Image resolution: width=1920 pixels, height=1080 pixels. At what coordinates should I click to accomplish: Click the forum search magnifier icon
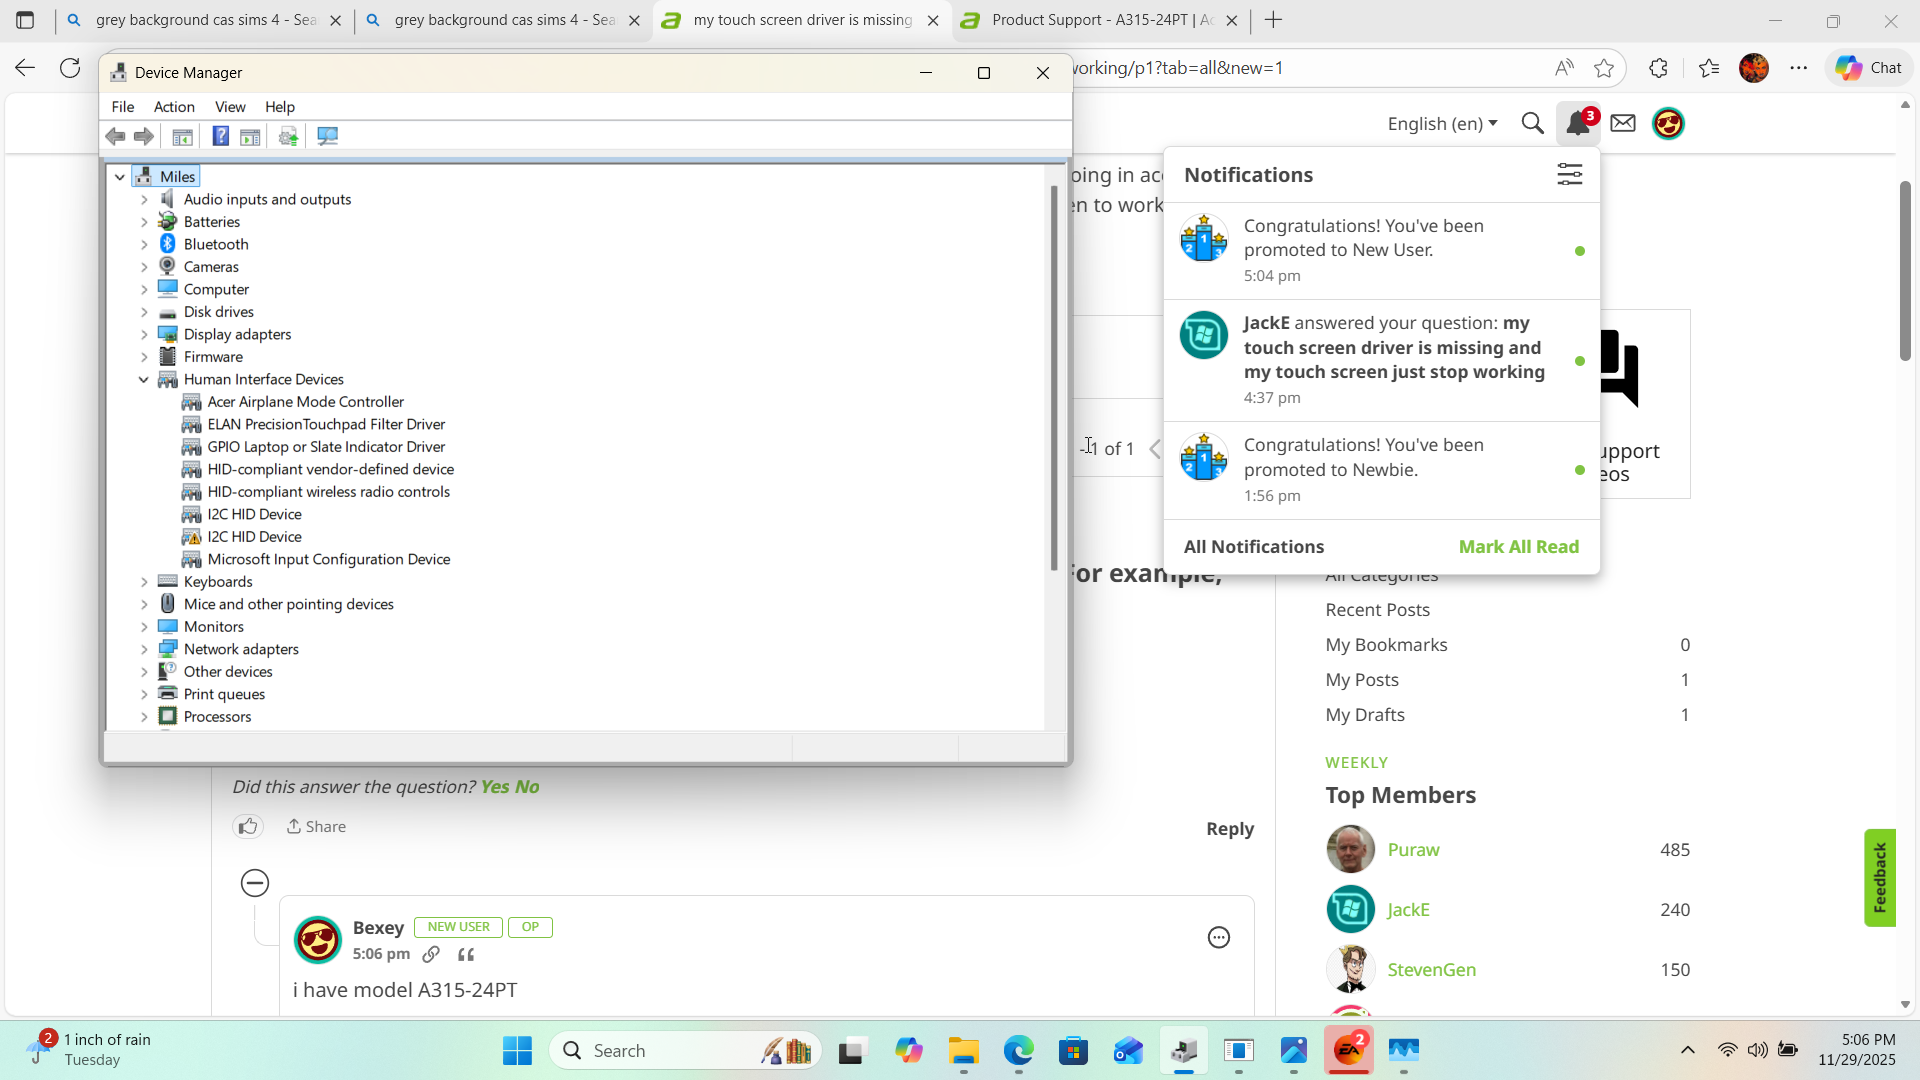coord(1532,124)
